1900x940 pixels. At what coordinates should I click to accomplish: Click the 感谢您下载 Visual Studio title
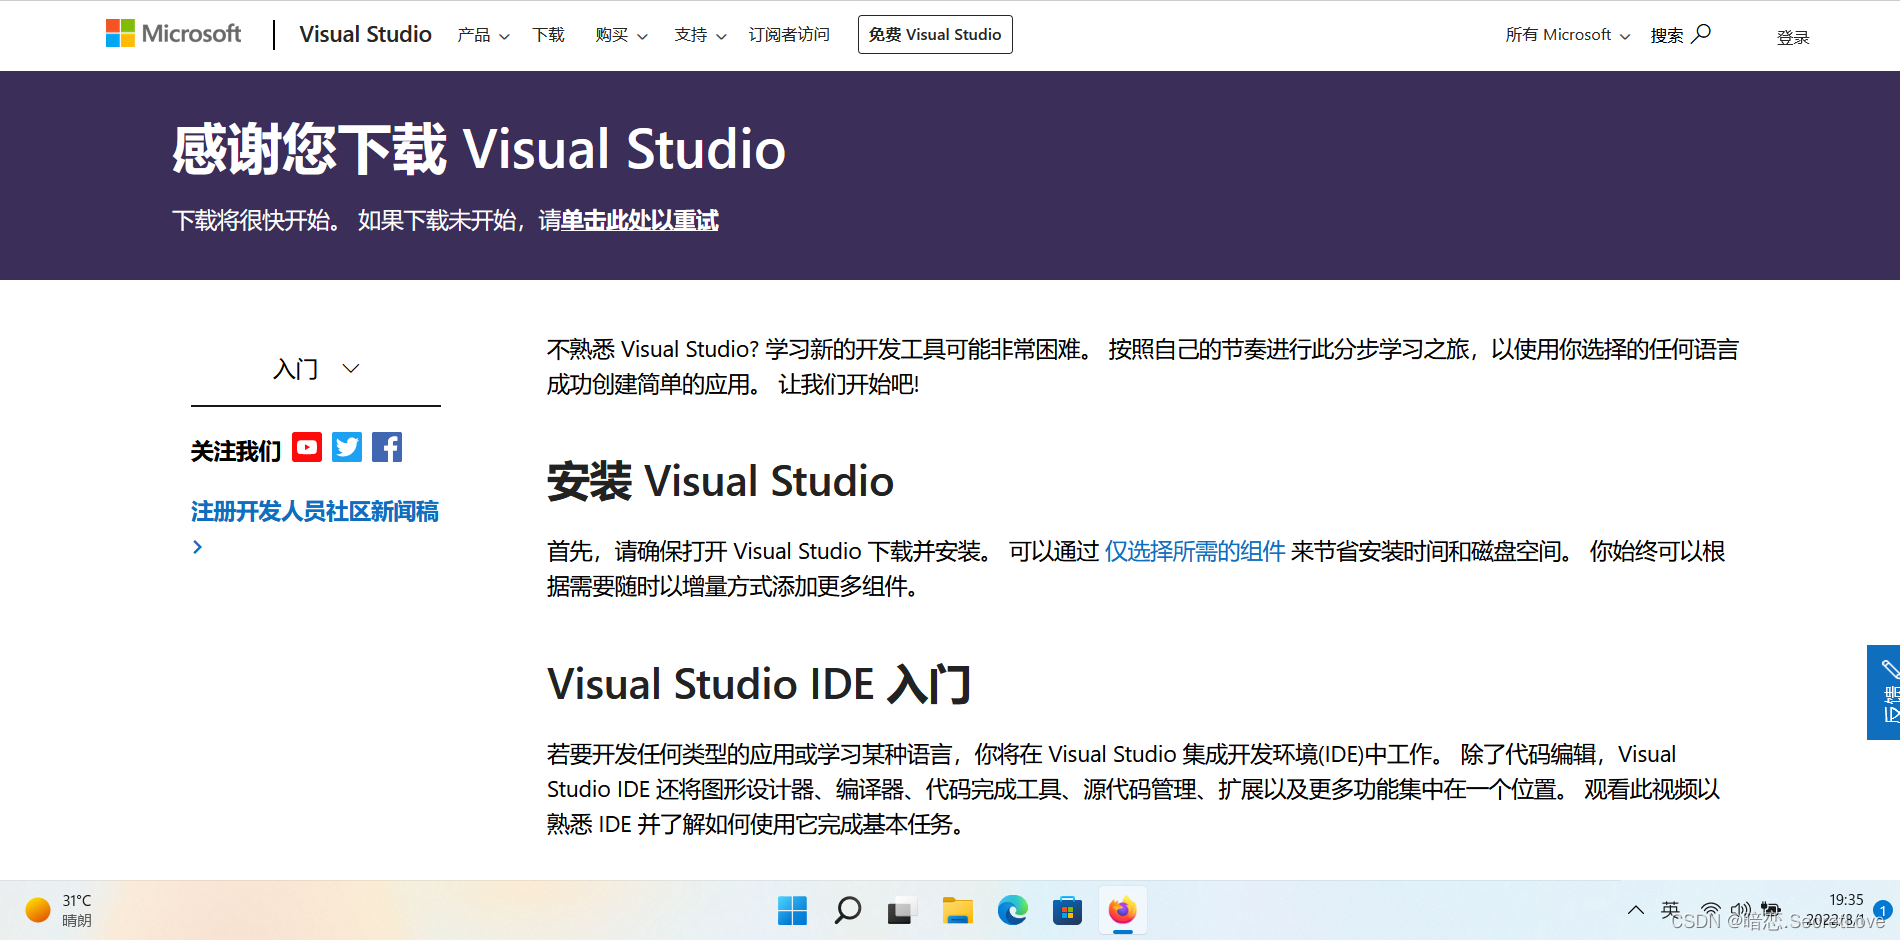[479, 149]
